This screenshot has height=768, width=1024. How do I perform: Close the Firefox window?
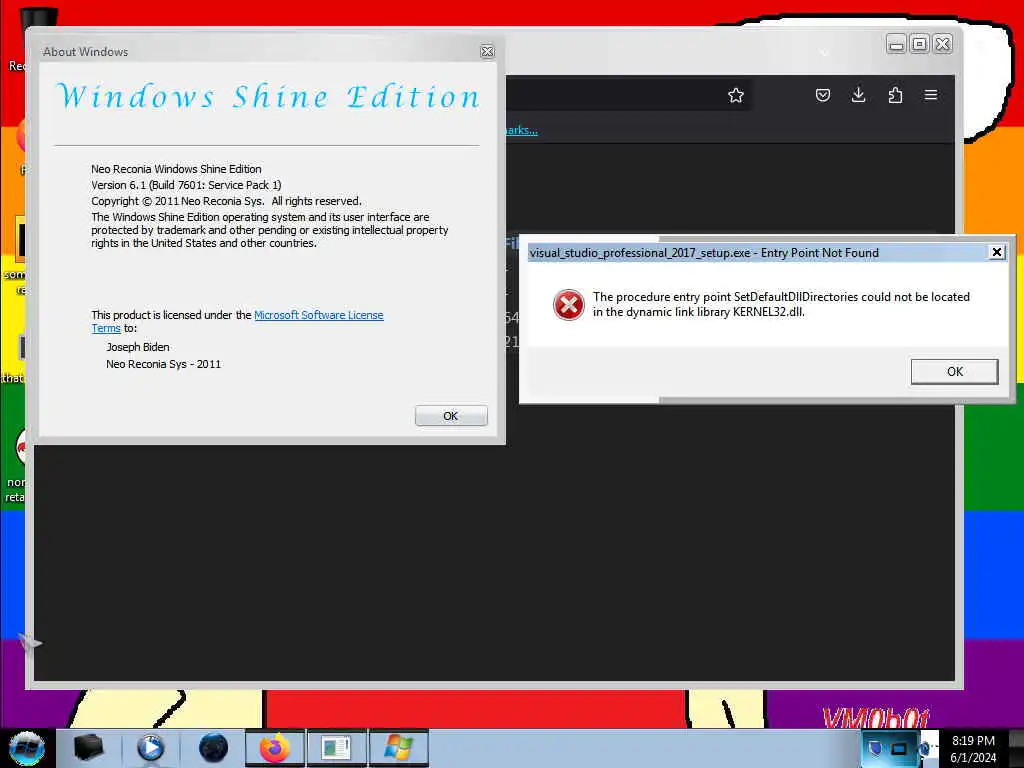[943, 44]
